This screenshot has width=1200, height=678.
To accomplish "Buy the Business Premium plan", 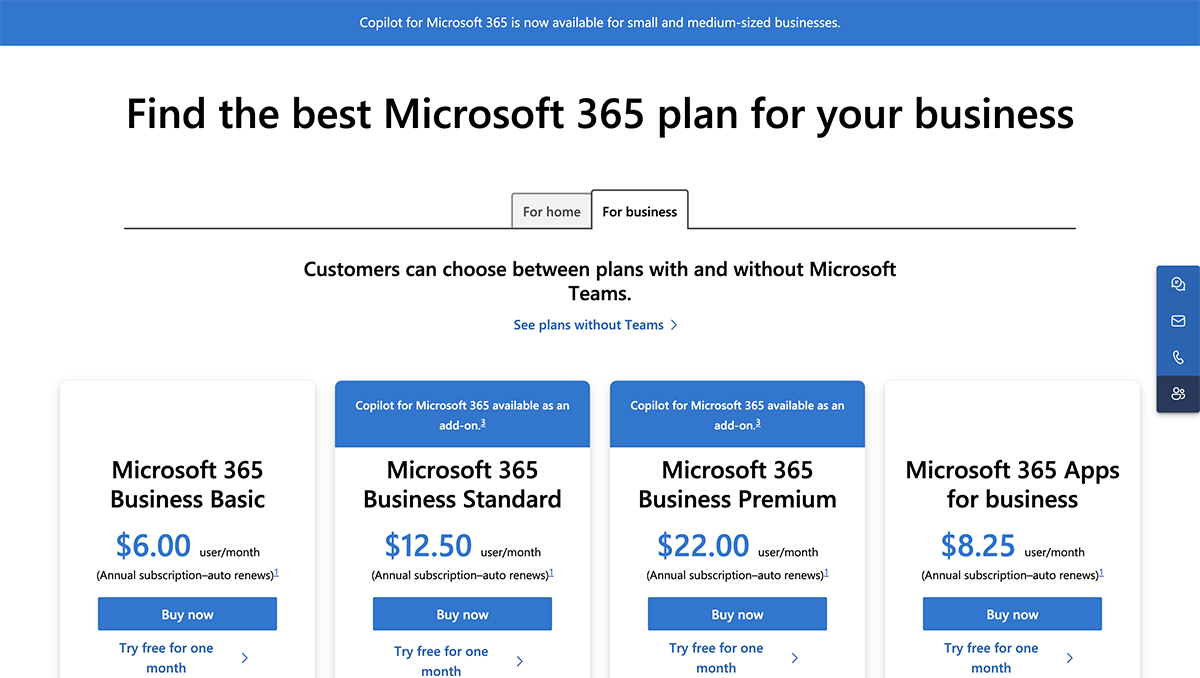I will pos(737,613).
